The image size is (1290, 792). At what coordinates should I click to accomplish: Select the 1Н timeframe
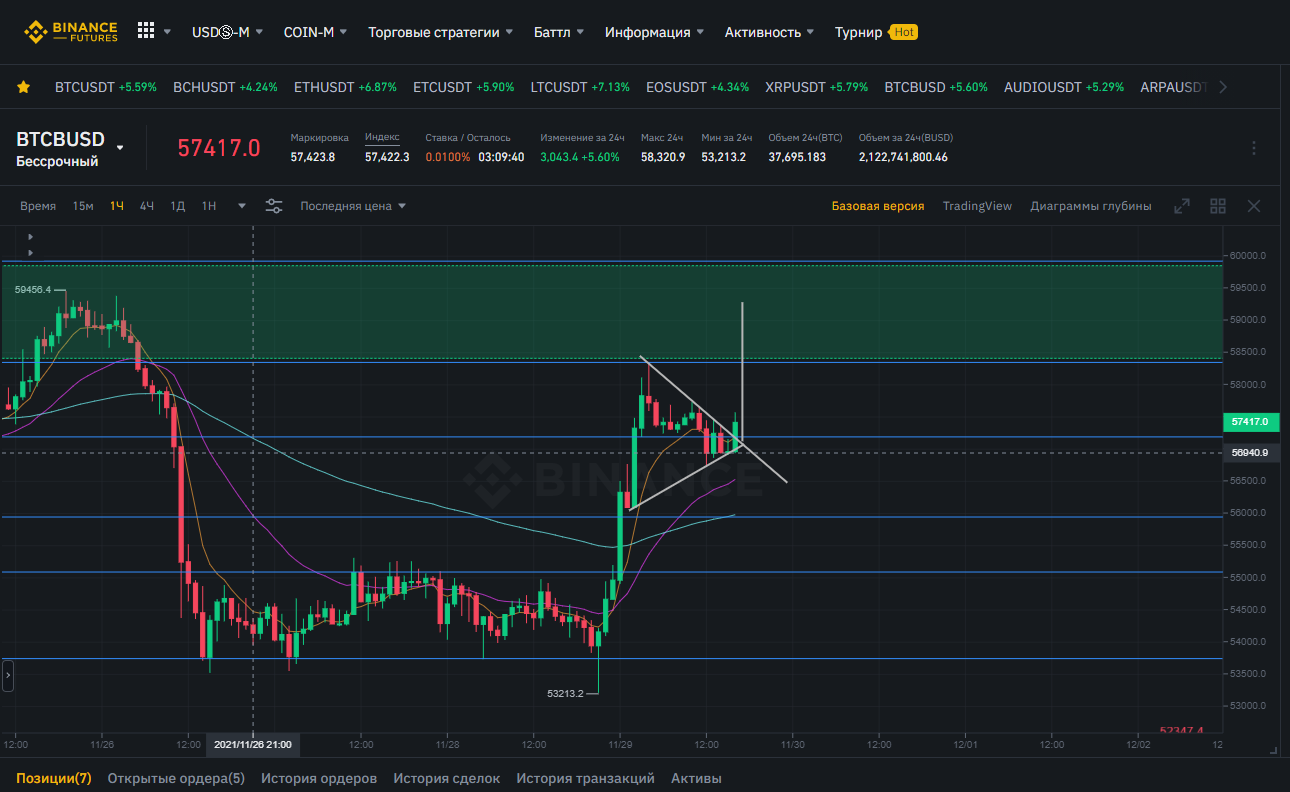[209, 206]
